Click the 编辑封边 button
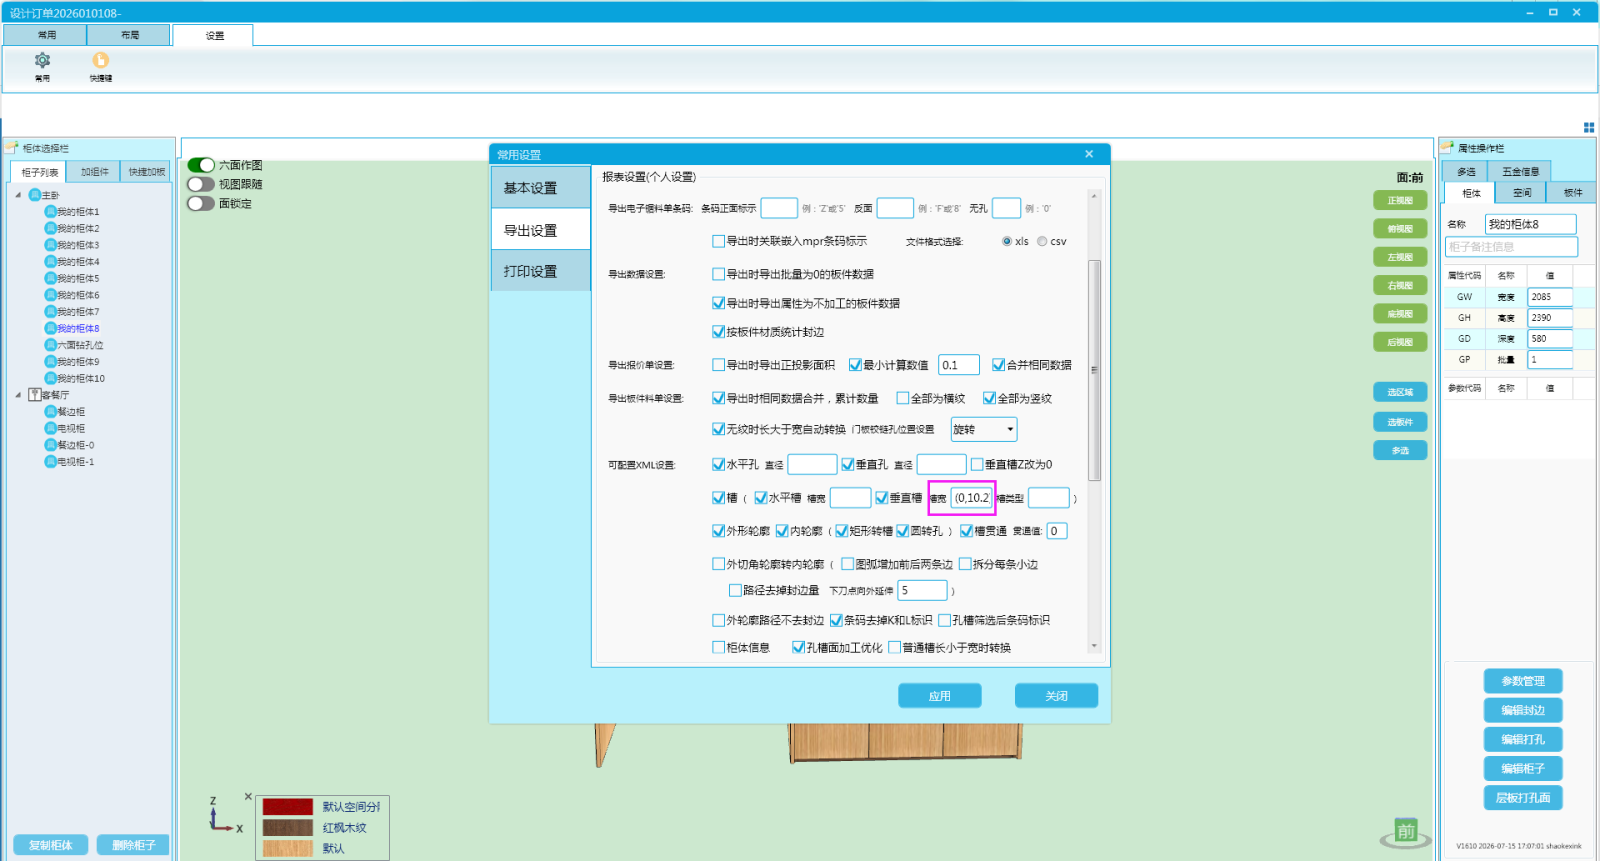Image resolution: width=1600 pixels, height=861 pixels. [x=1523, y=710]
